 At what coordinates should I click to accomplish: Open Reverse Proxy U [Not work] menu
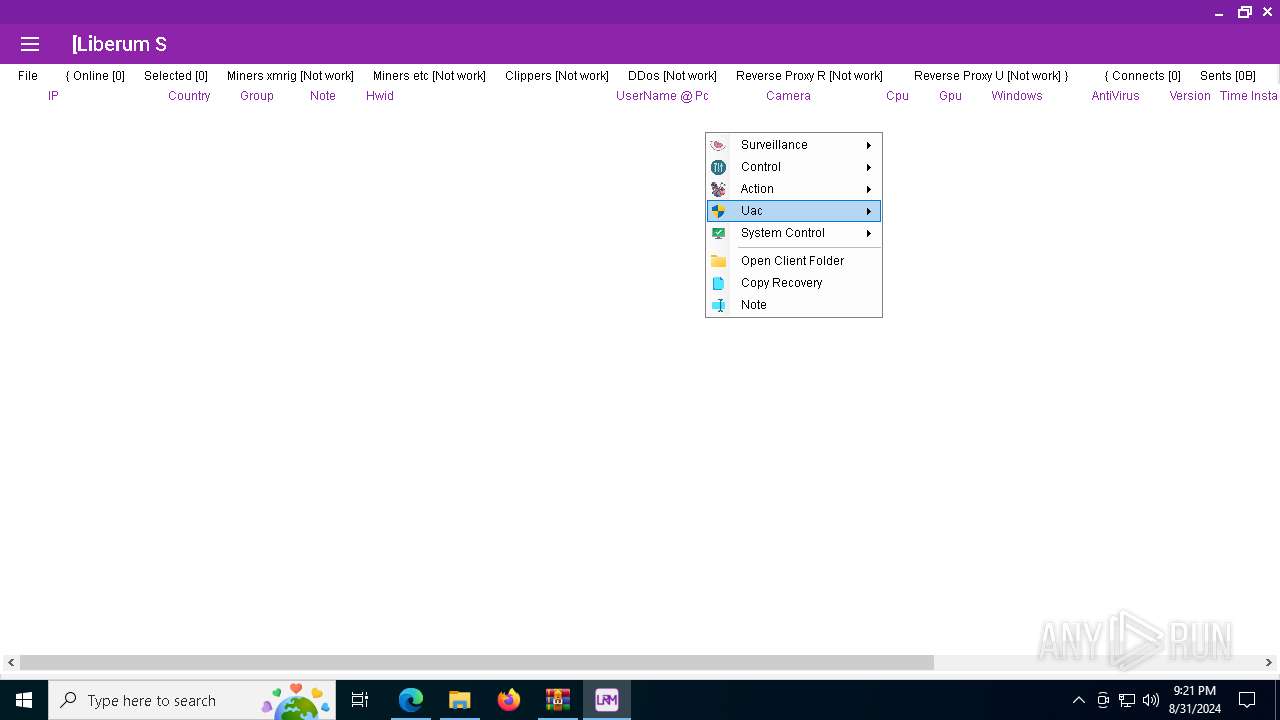click(991, 76)
